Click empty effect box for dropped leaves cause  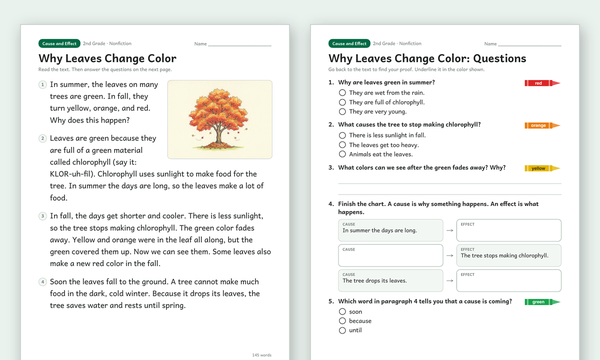(509, 280)
